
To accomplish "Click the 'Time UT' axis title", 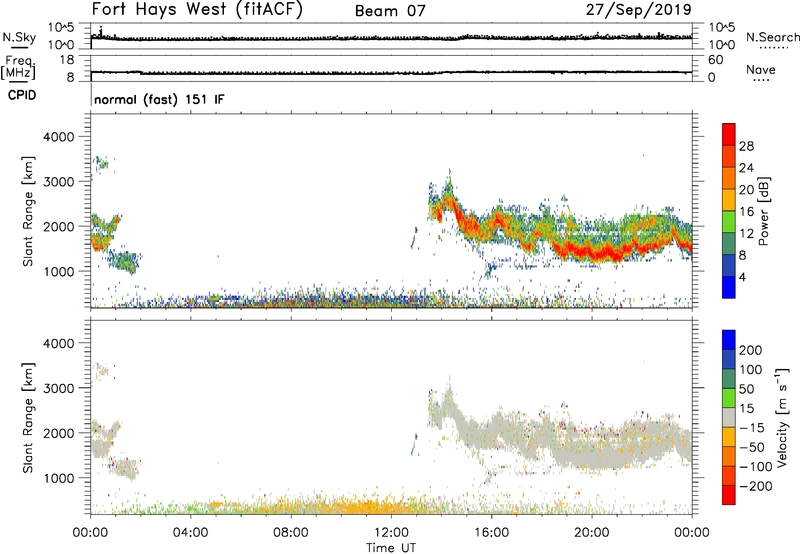I will [x=391, y=548].
